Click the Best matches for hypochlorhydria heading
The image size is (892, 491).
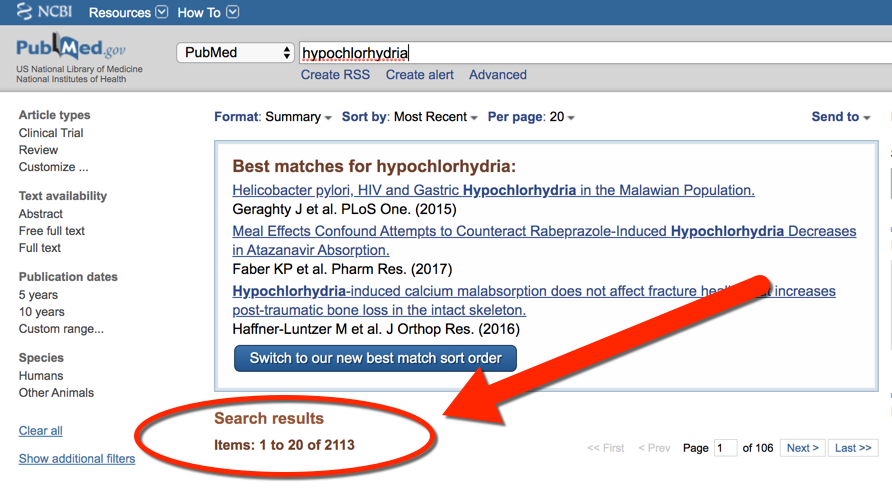374,166
